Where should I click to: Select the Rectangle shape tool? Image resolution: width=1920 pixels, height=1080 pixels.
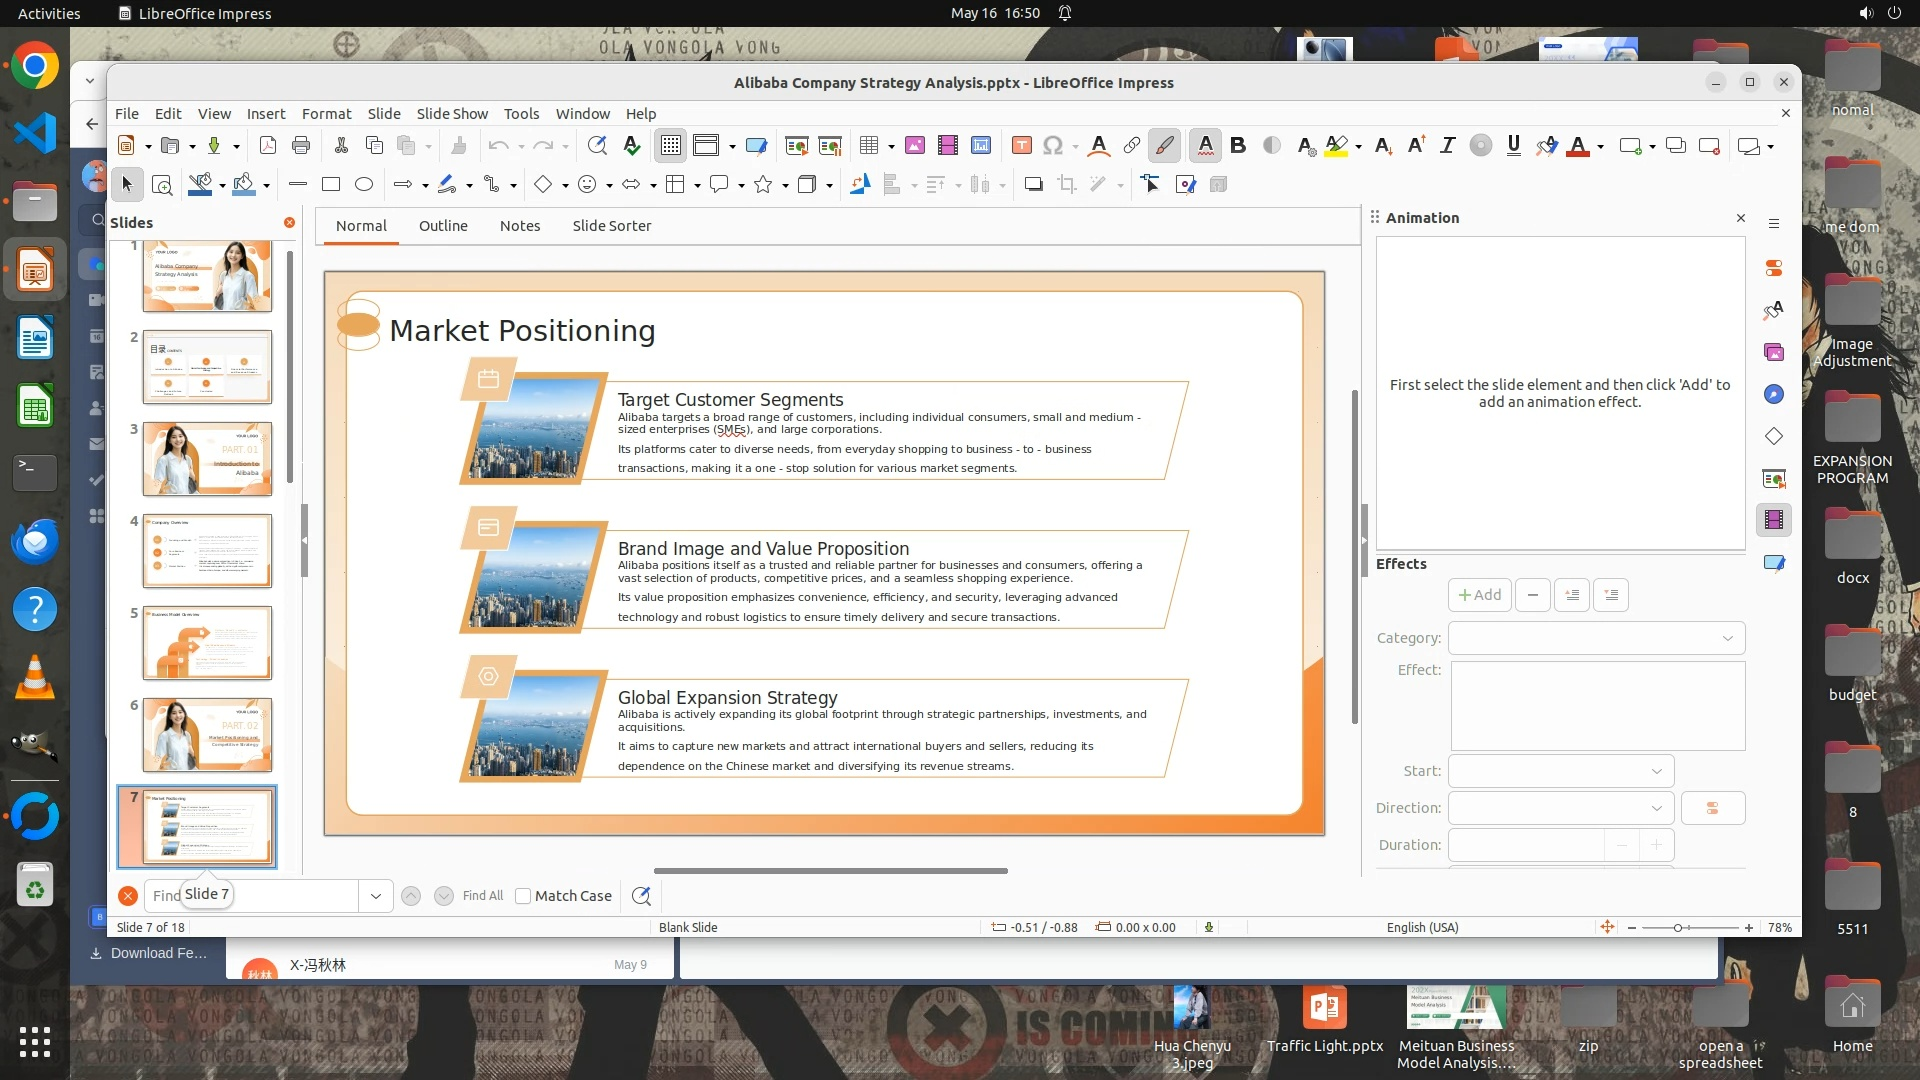[331, 184]
